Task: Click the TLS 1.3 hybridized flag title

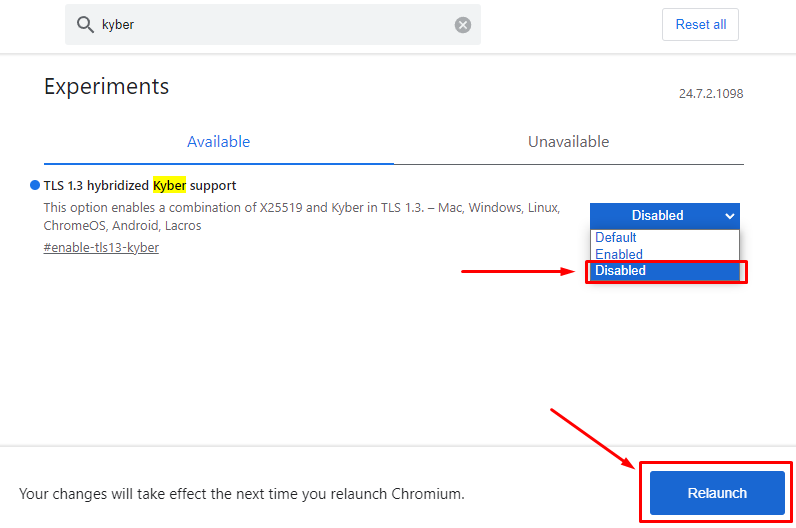Action: click(140, 185)
